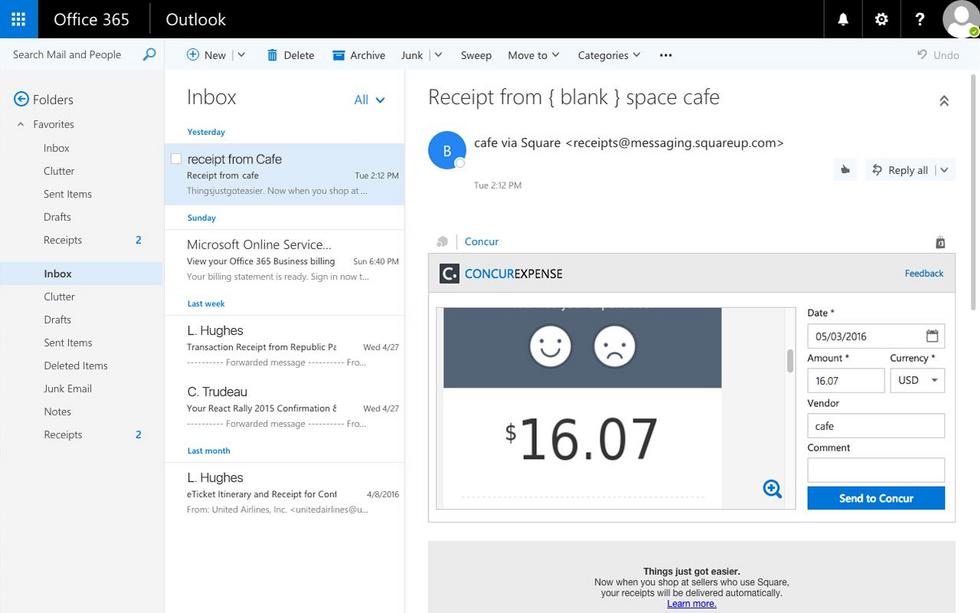
Task: Click the Send to Concur button
Action: pos(876,498)
